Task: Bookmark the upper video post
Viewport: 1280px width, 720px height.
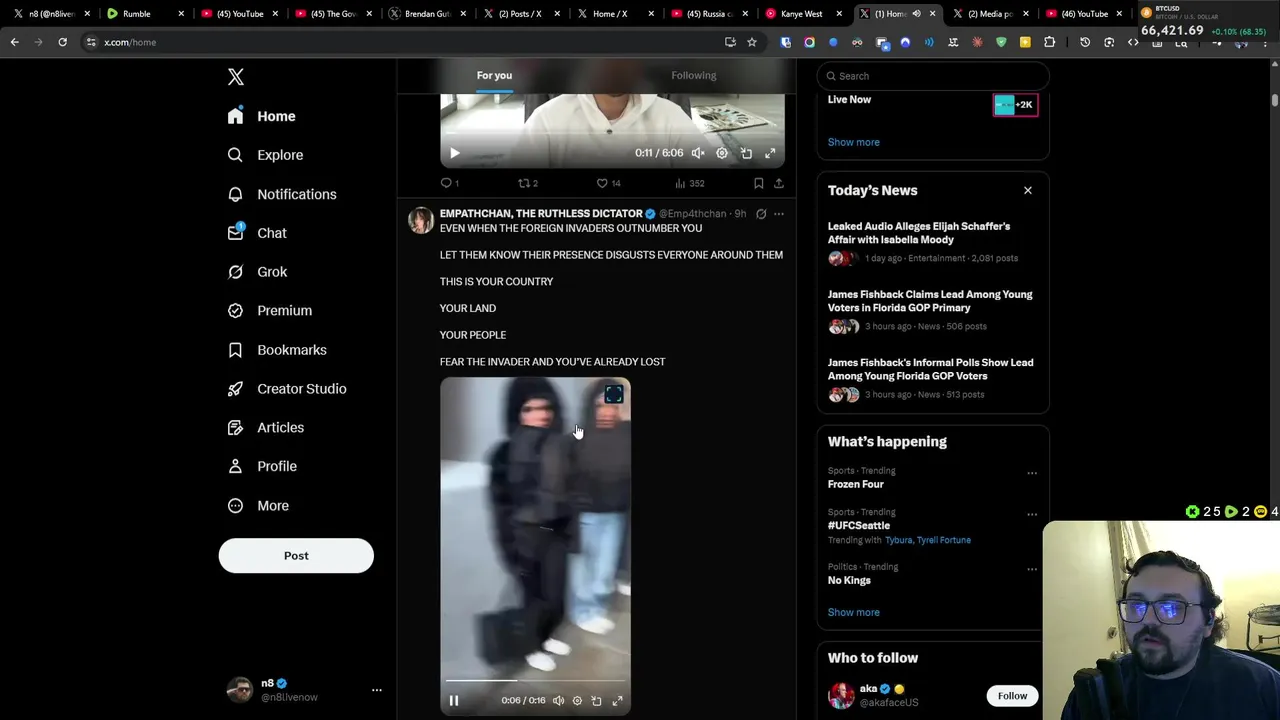Action: point(758,183)
